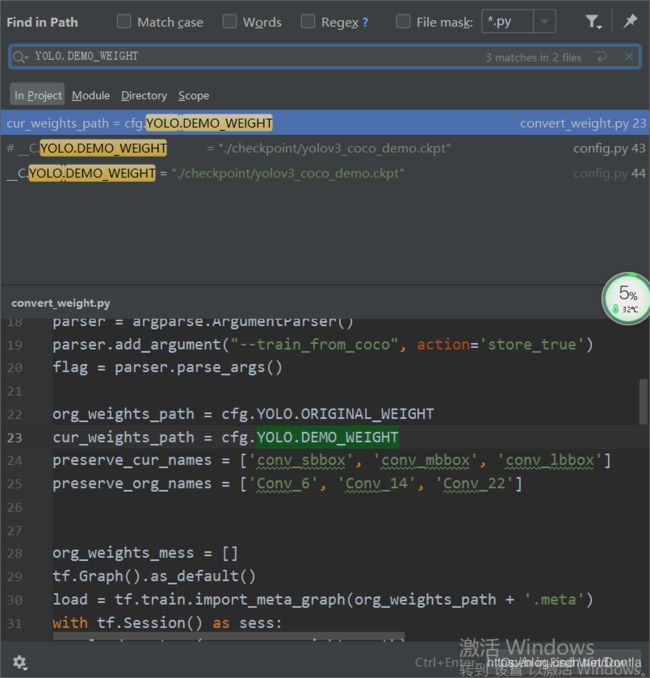Select the config.py 43 result row

[x=325, y=148]
